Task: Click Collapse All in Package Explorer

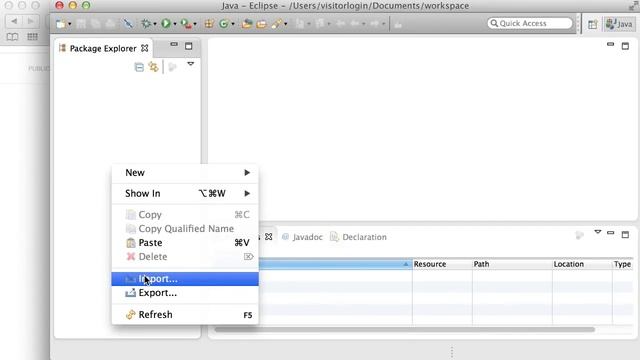Action: [x=139, y=67]
